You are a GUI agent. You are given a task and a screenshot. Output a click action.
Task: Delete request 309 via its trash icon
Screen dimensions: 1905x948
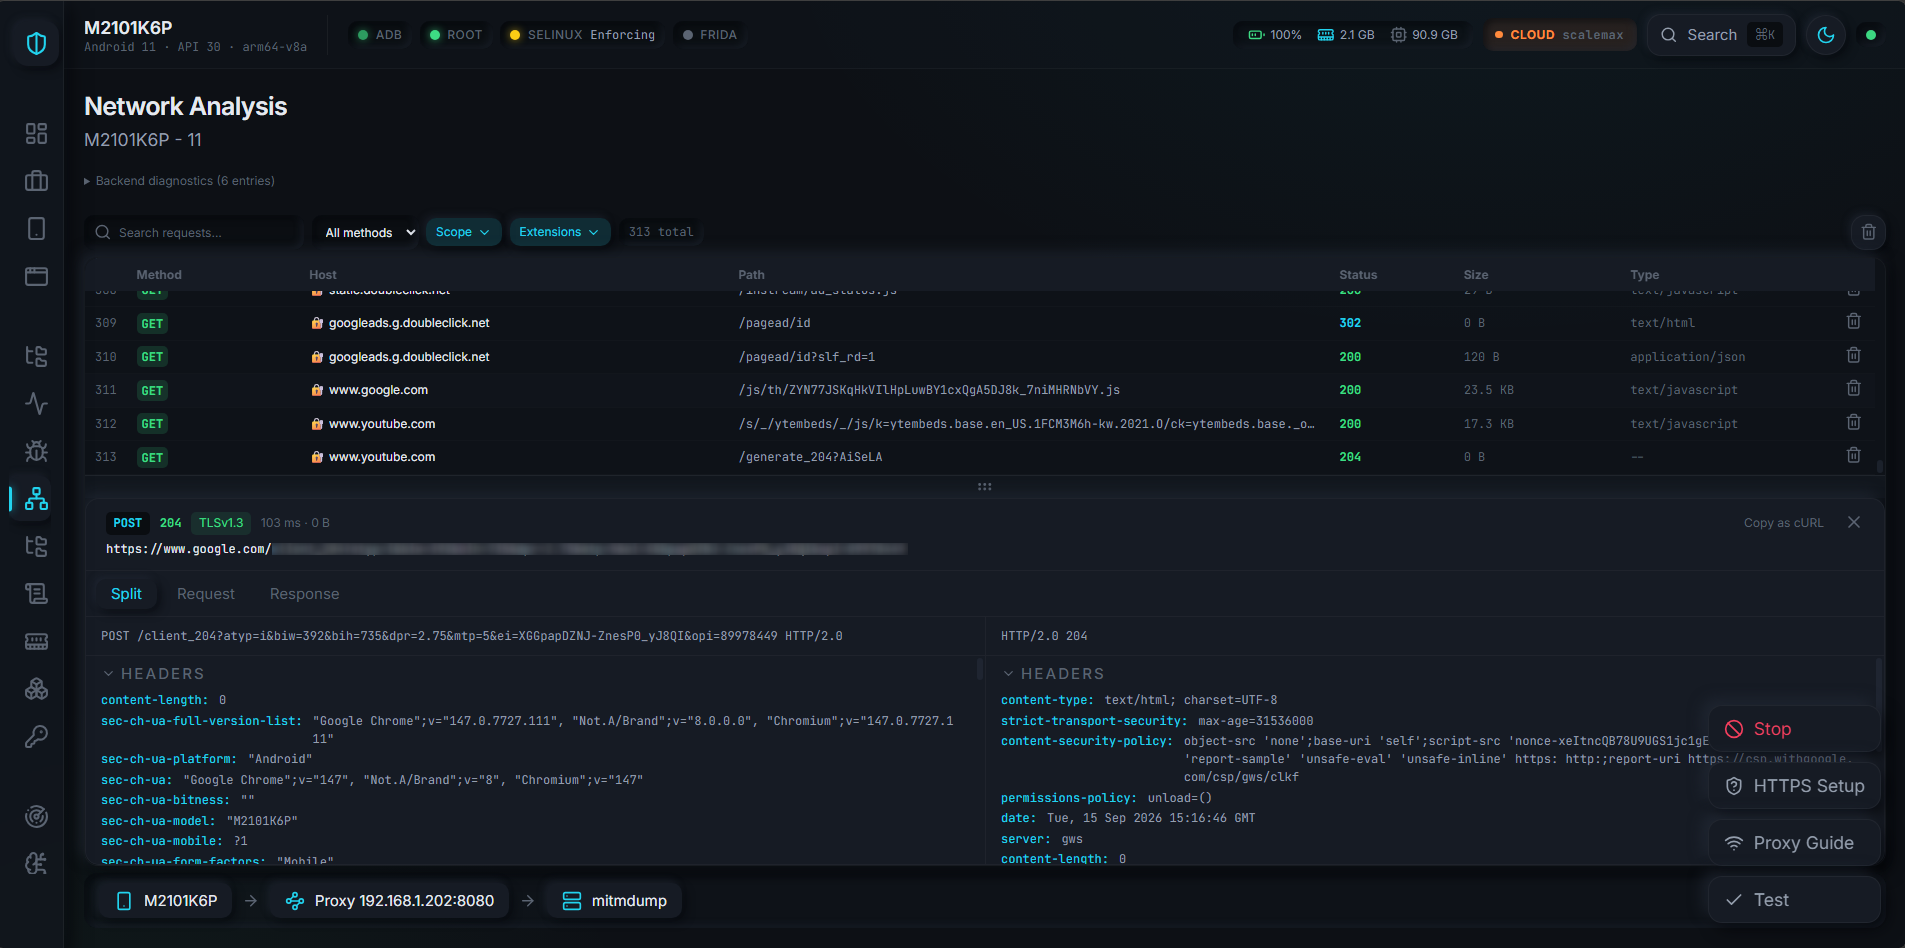coord(1853,321)
